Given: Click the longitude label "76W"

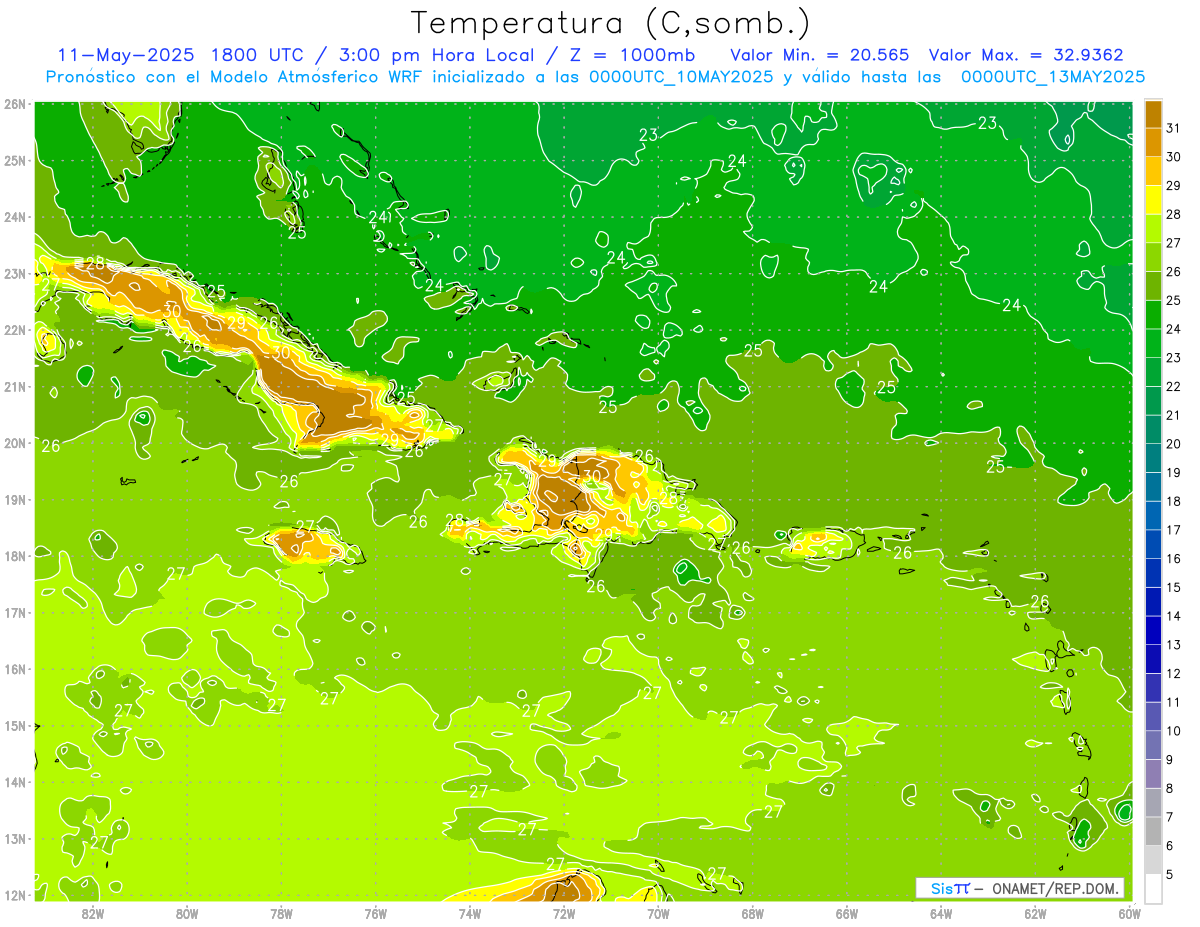Looking at the screenshot, I should (x=375, y=913).
